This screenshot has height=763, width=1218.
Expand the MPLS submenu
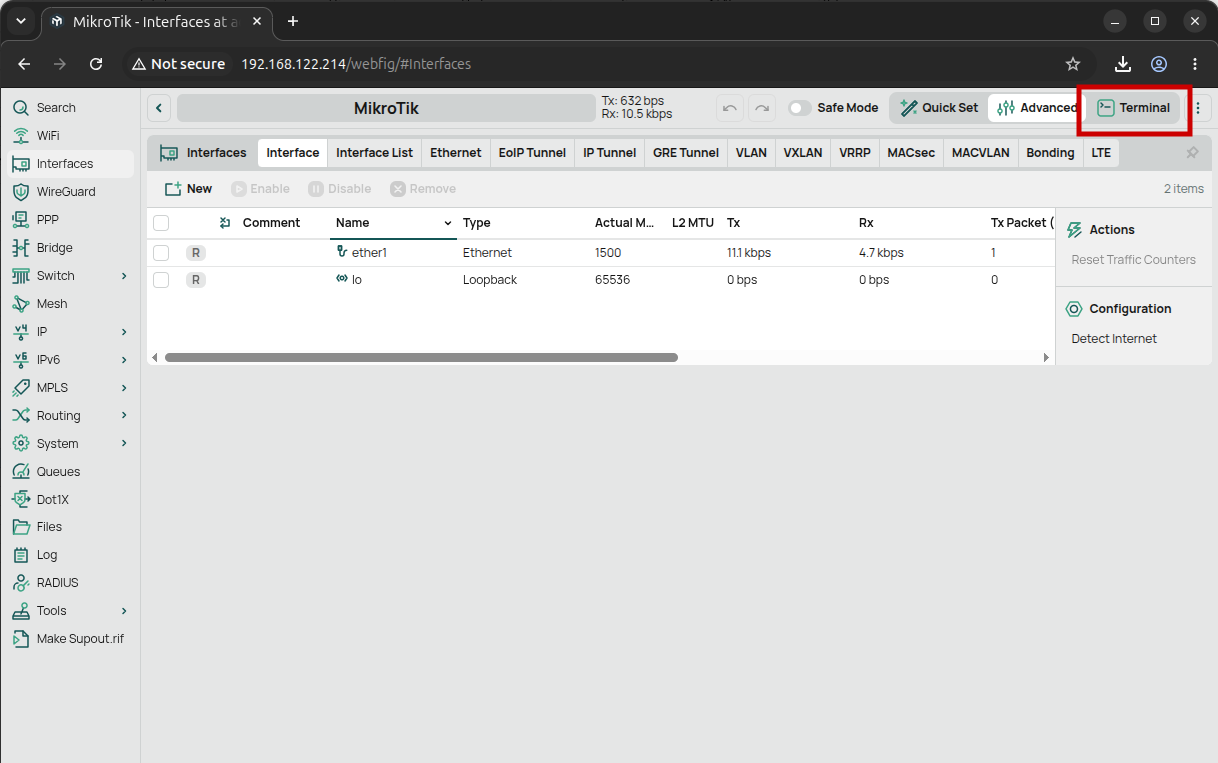pos(124,388)
